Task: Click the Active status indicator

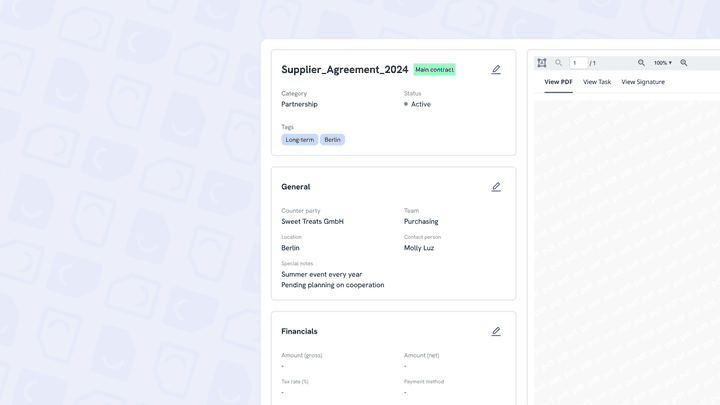Action: [x=420, y=104]
